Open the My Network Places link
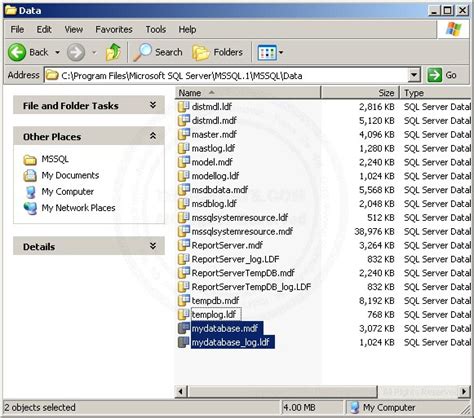 [x=78, y=208]
